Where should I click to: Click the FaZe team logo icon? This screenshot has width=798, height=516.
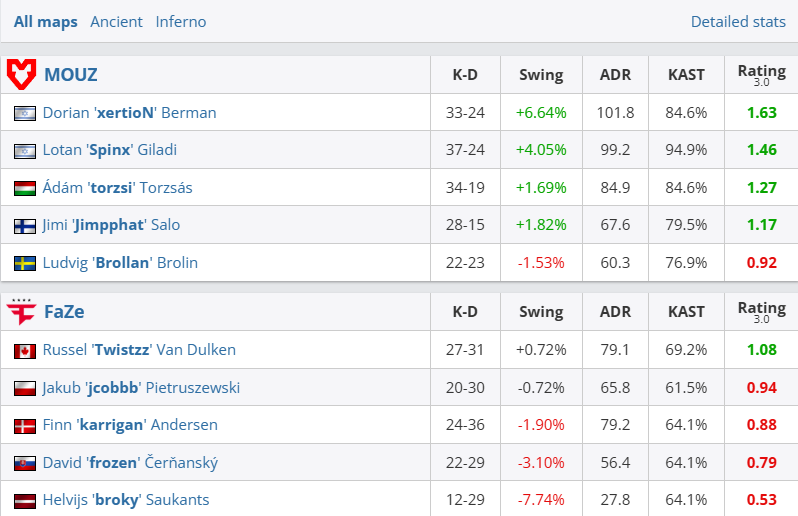point(21,311)
